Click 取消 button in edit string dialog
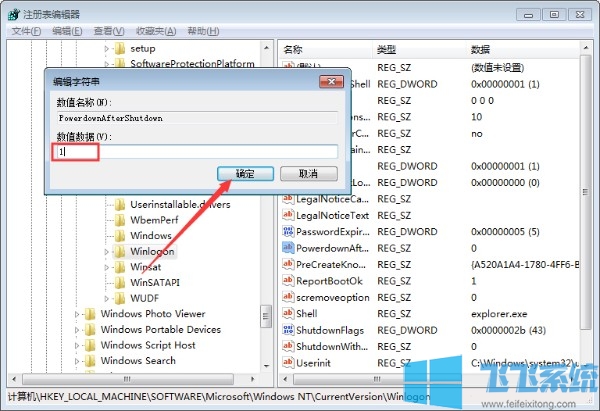Viewport: 600px width, 411px height. pos(308,174)
